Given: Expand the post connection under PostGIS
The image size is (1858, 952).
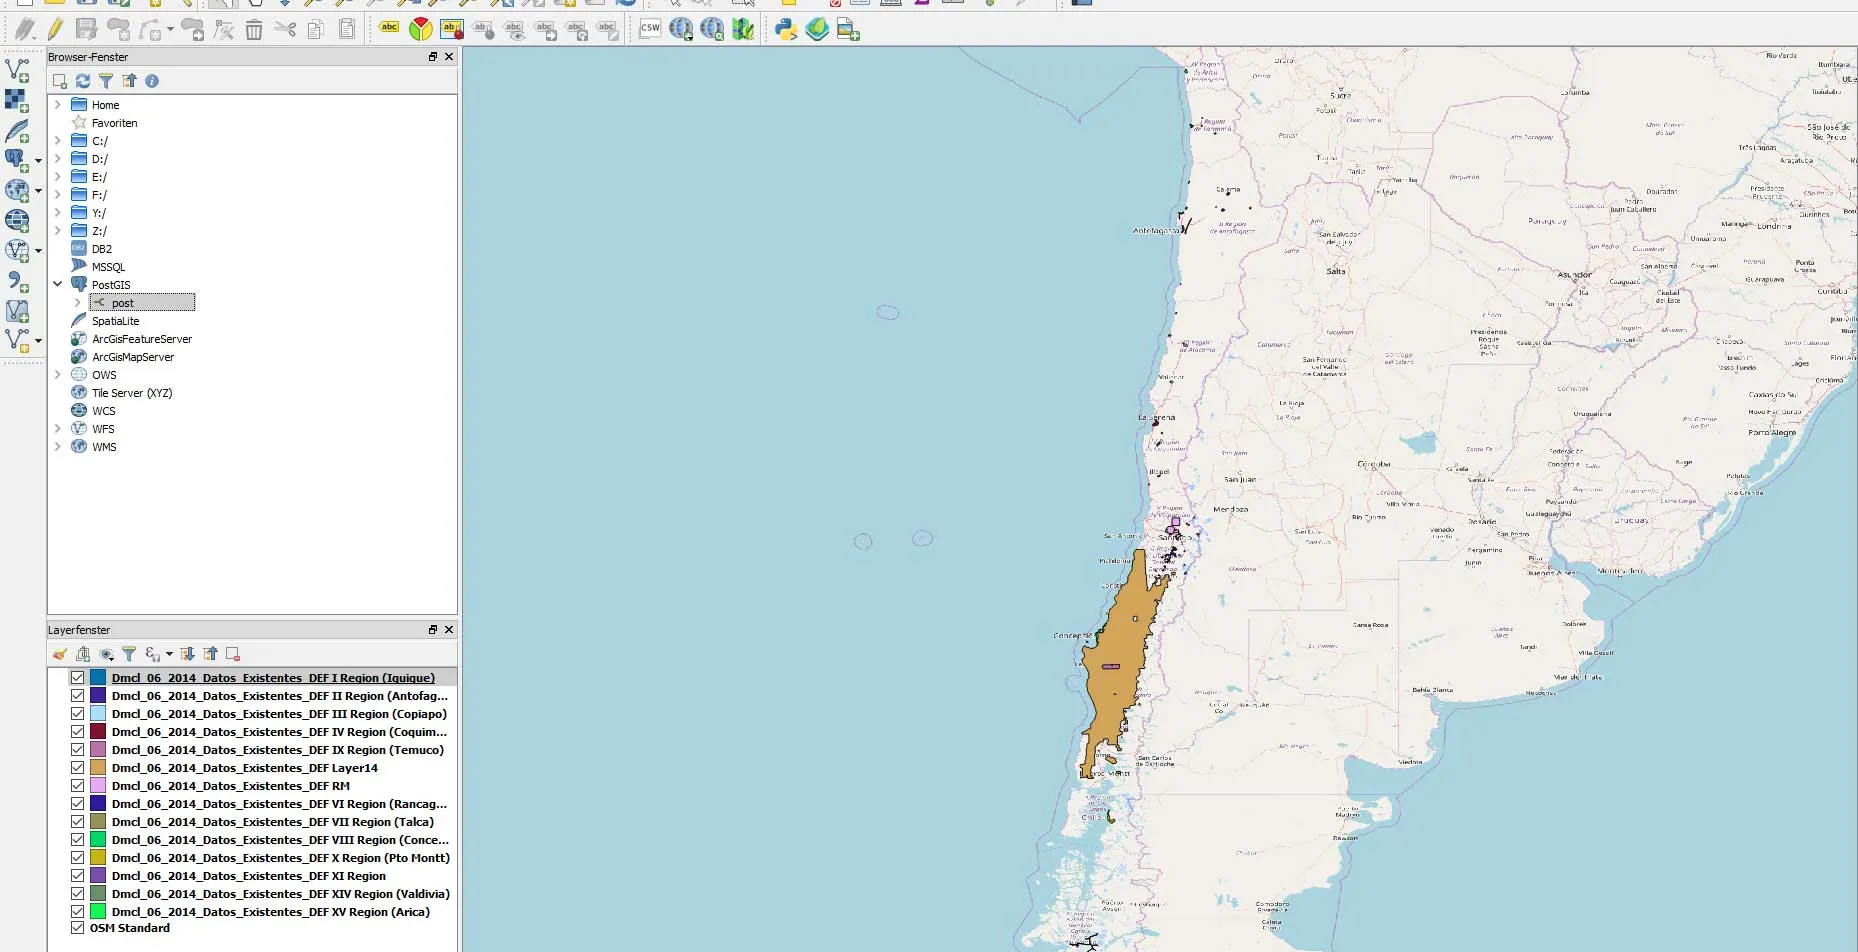Looking at the screenshot, I should point(78,303).
